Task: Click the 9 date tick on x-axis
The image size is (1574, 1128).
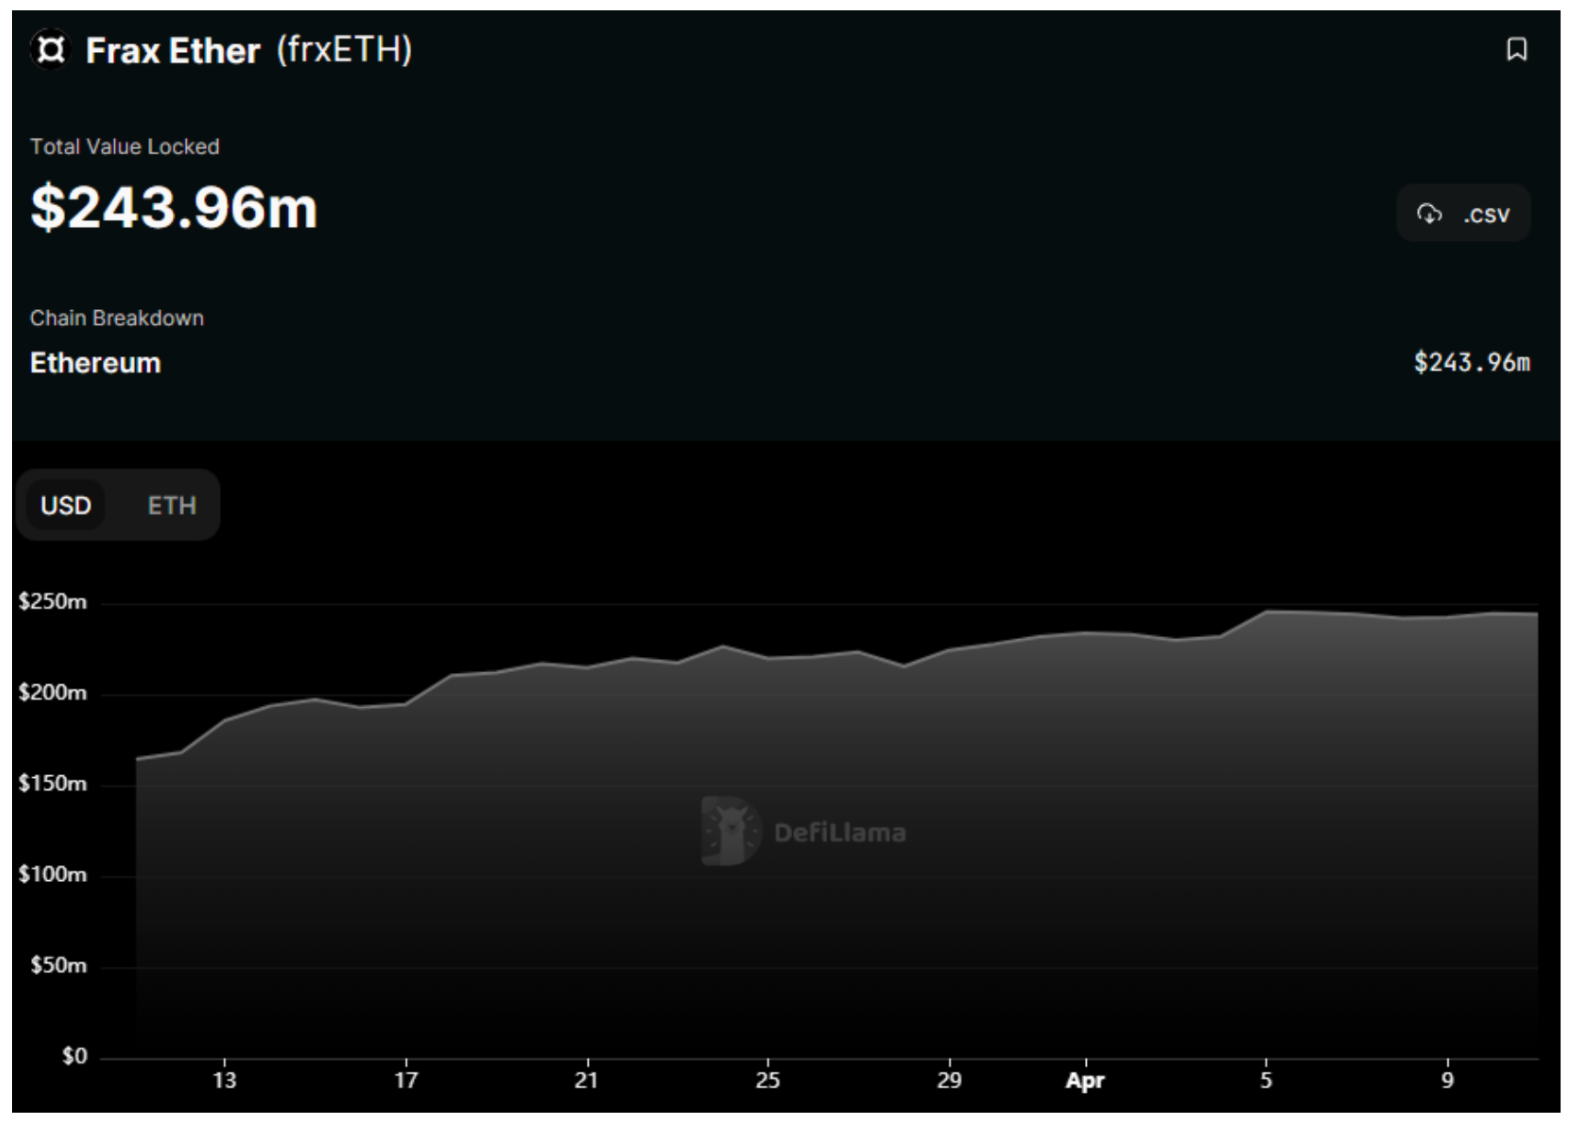Action: pyautogui.click(x=1447, y=1080)
